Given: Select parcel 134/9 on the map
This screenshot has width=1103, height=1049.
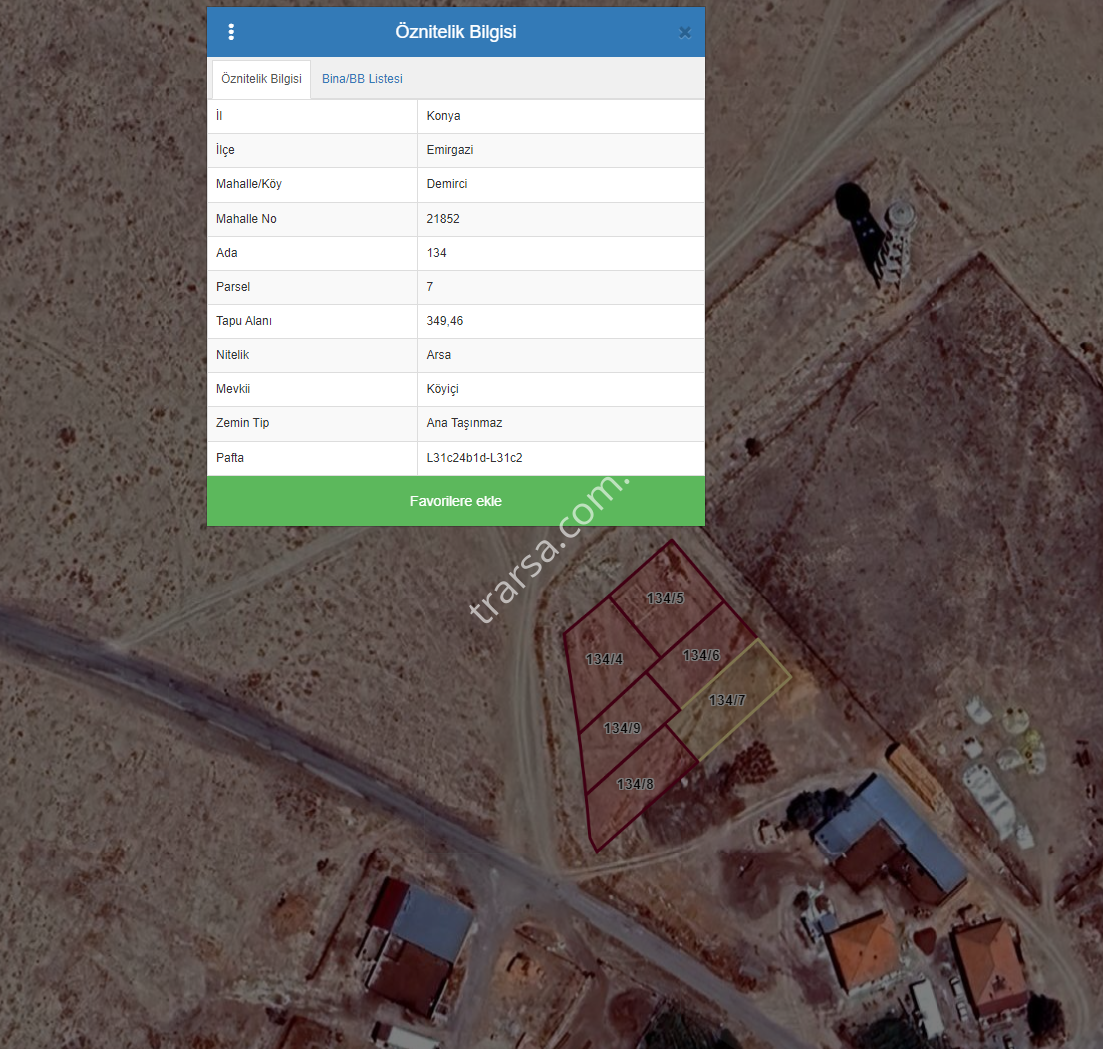Looking at the screenshot, I should [x=622, y=728].
